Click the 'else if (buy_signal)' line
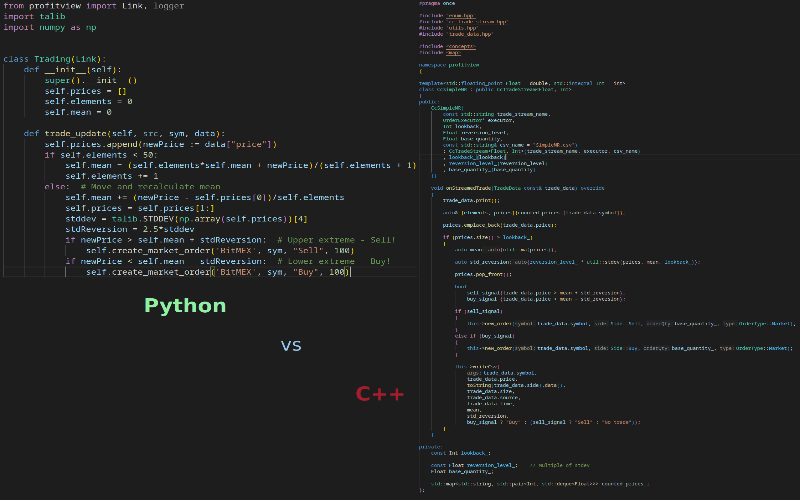Image resolution: width=800 pixels, height=500 pixels. [485, 336]
